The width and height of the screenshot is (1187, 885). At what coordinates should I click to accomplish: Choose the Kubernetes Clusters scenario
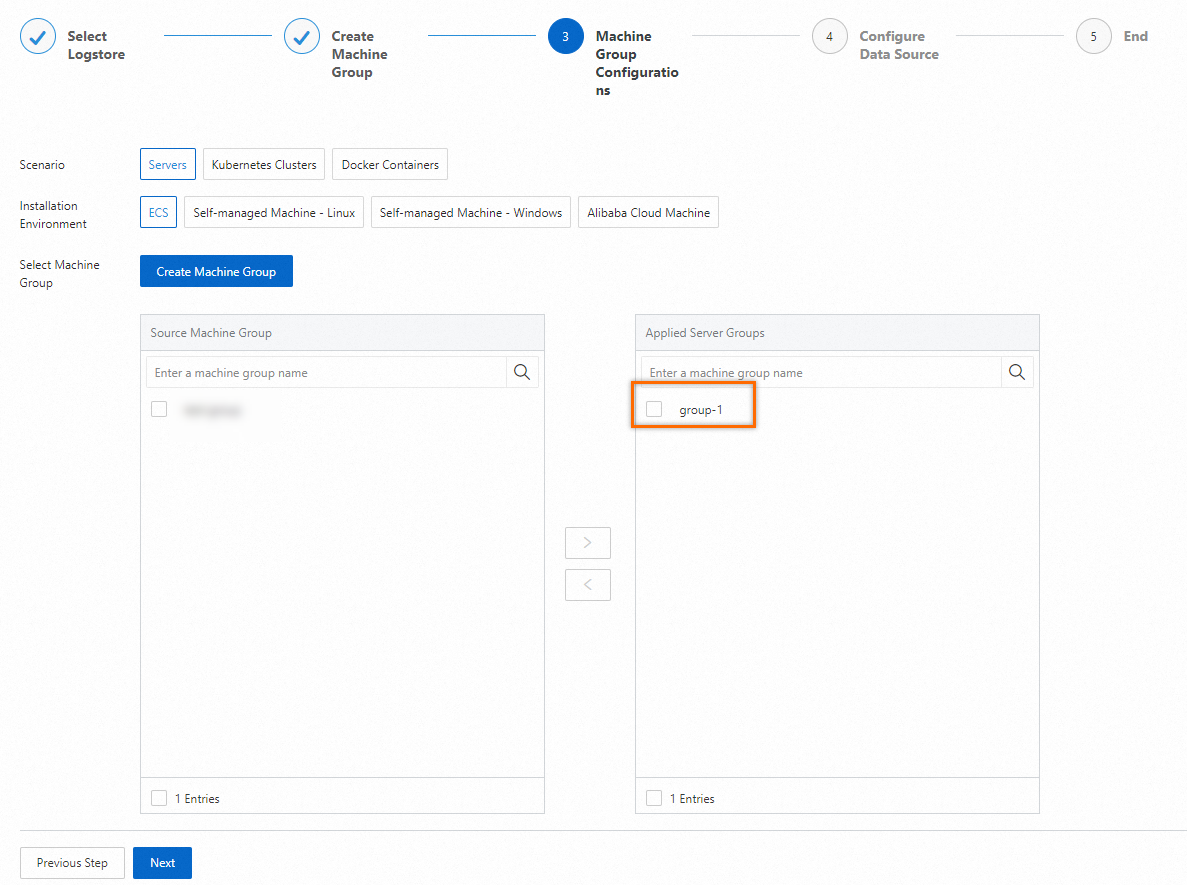[x=264, y=164]
